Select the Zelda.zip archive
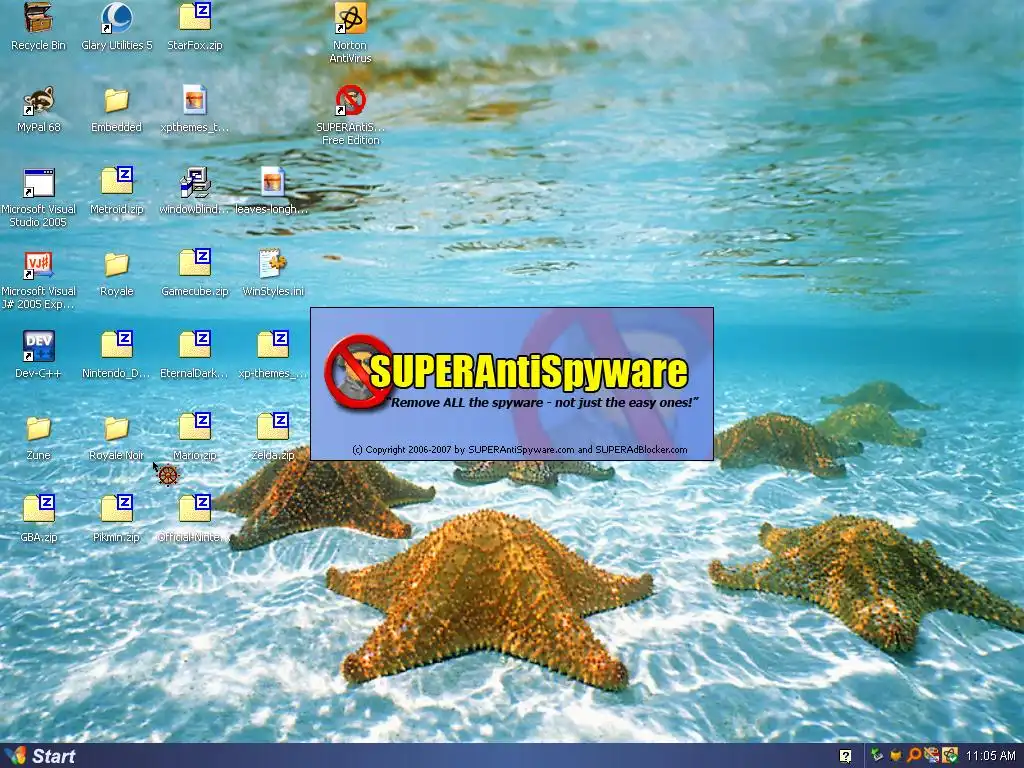Screen dimensions: 1024x768 (273, 438)
